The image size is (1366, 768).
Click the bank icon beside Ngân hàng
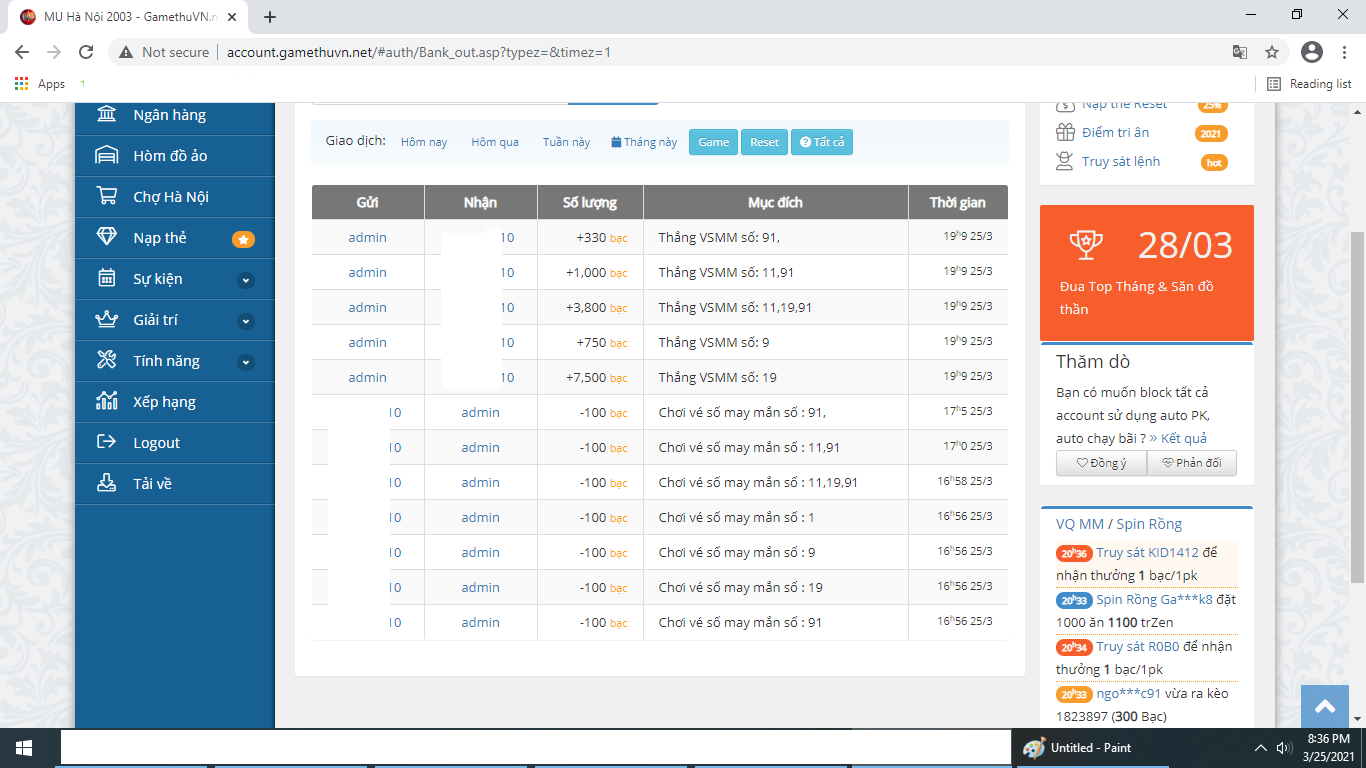point(106,115)
